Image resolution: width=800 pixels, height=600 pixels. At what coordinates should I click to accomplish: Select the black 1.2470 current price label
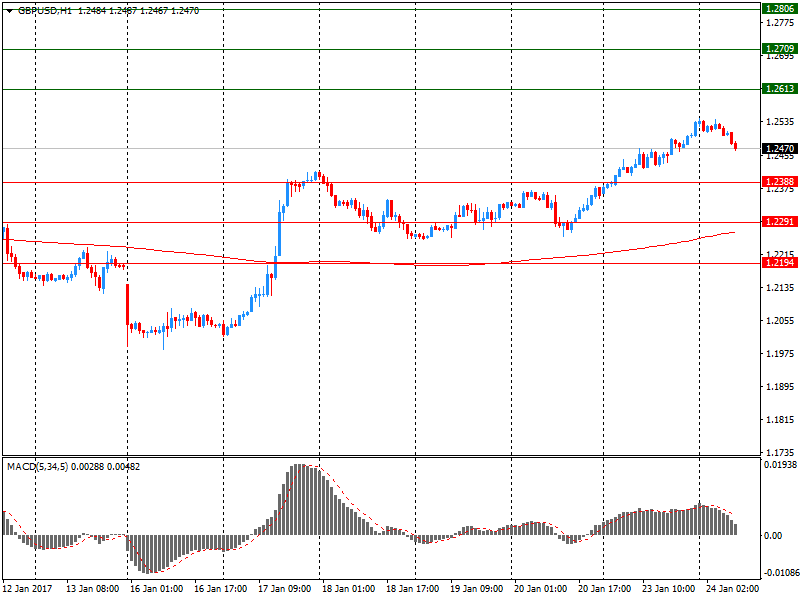[x=780, y=148]
